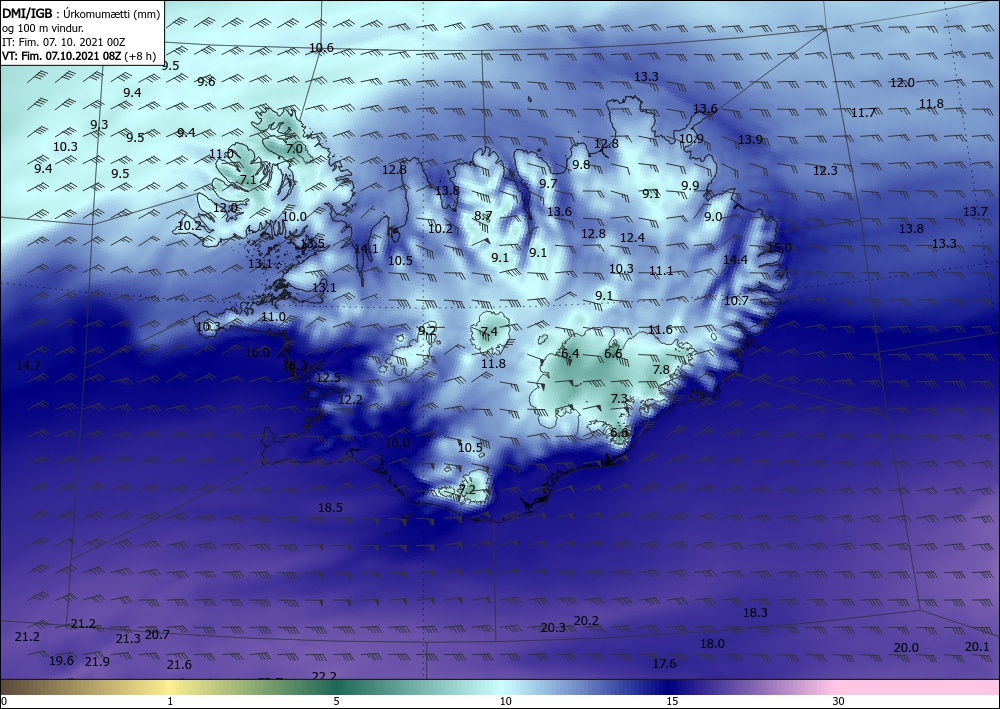Click the map value 10.7

pyautogui.click(x=737, y=301)
